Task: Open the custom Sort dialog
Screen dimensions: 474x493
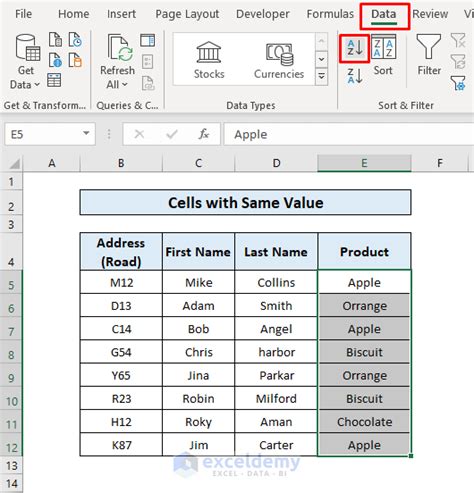Action: tap(383, 55)
